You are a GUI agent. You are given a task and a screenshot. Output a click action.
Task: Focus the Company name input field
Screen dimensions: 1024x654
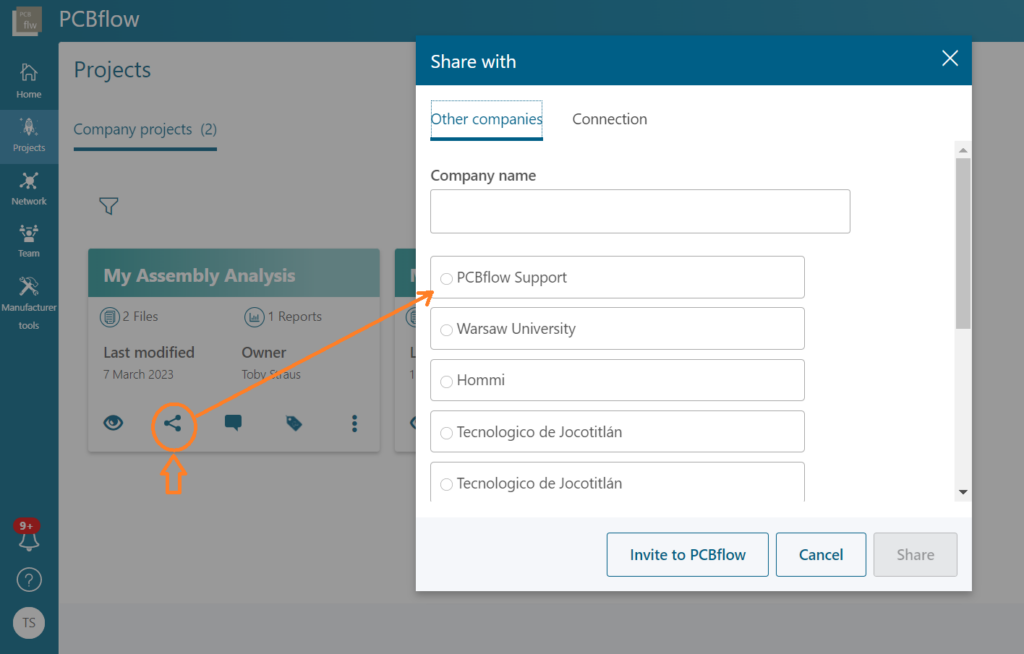[640, 212]
